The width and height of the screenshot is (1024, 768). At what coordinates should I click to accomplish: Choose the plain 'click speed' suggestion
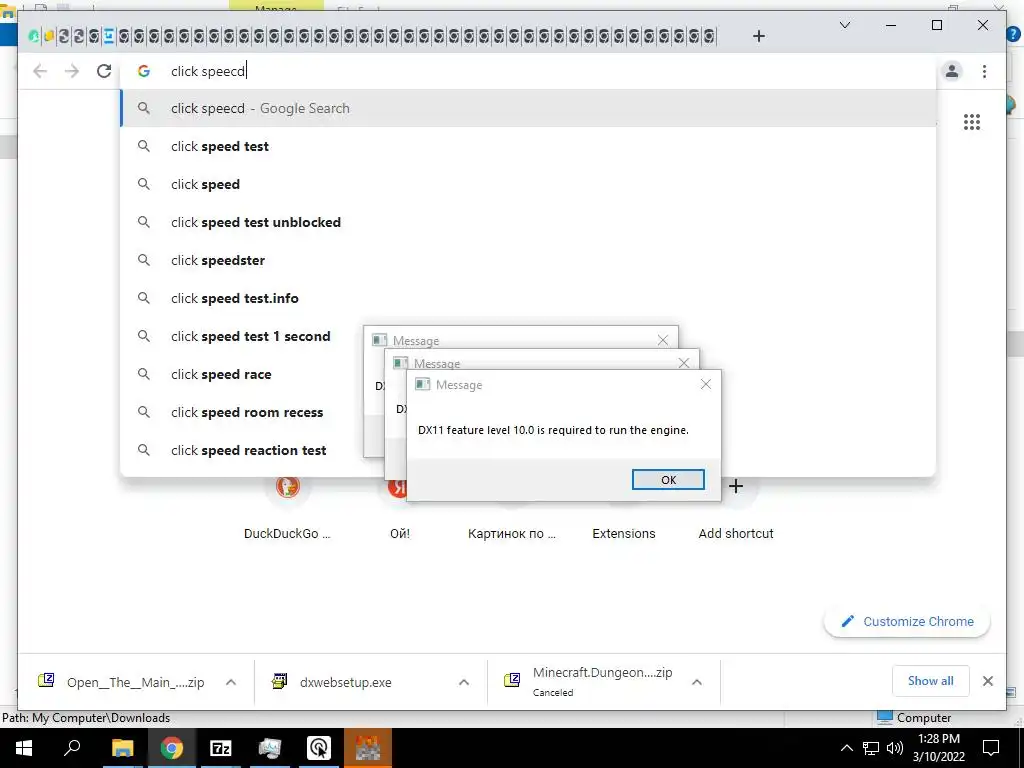click(528, 184)
